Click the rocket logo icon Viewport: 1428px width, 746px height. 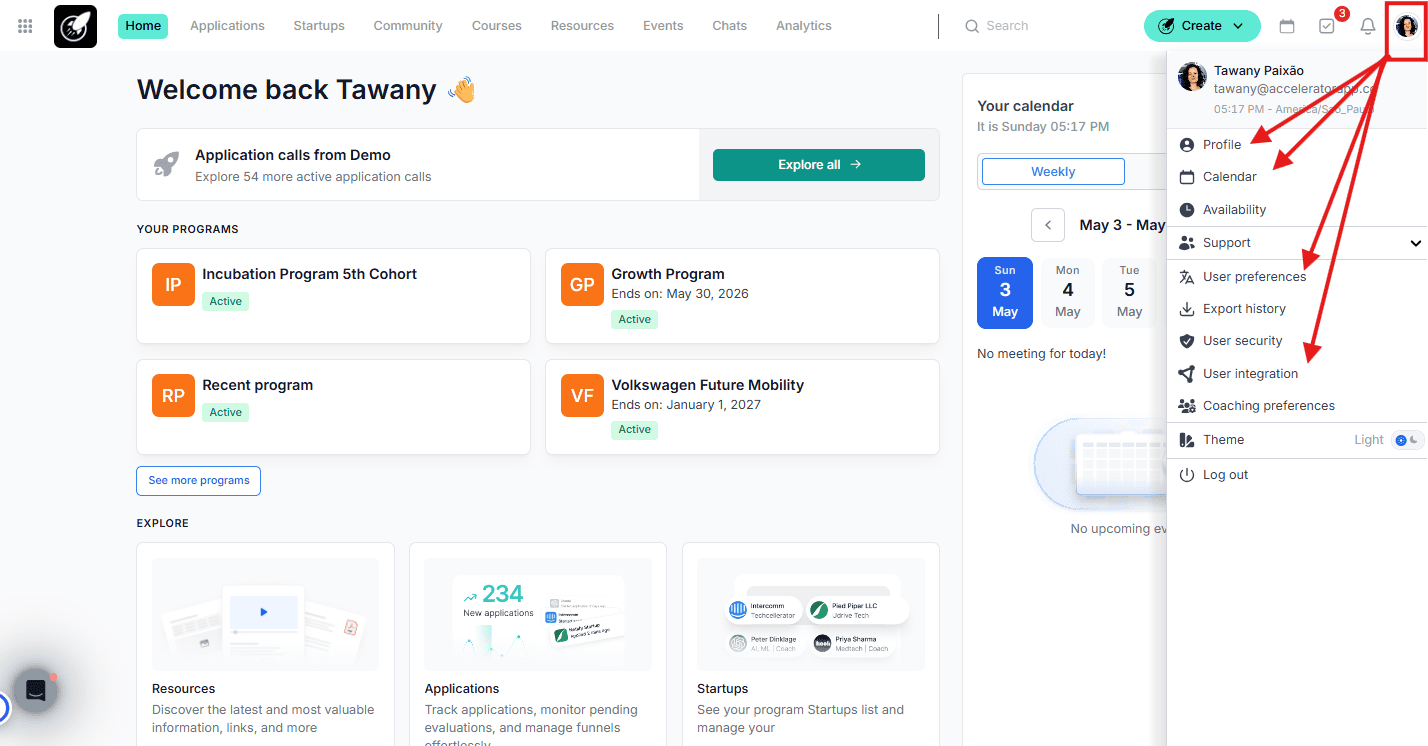tap(75, 26)
